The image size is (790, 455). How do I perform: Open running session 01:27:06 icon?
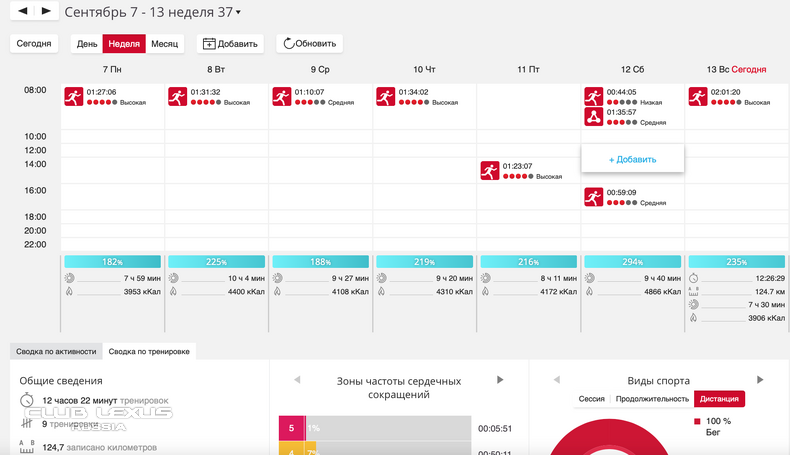(74, 96)
